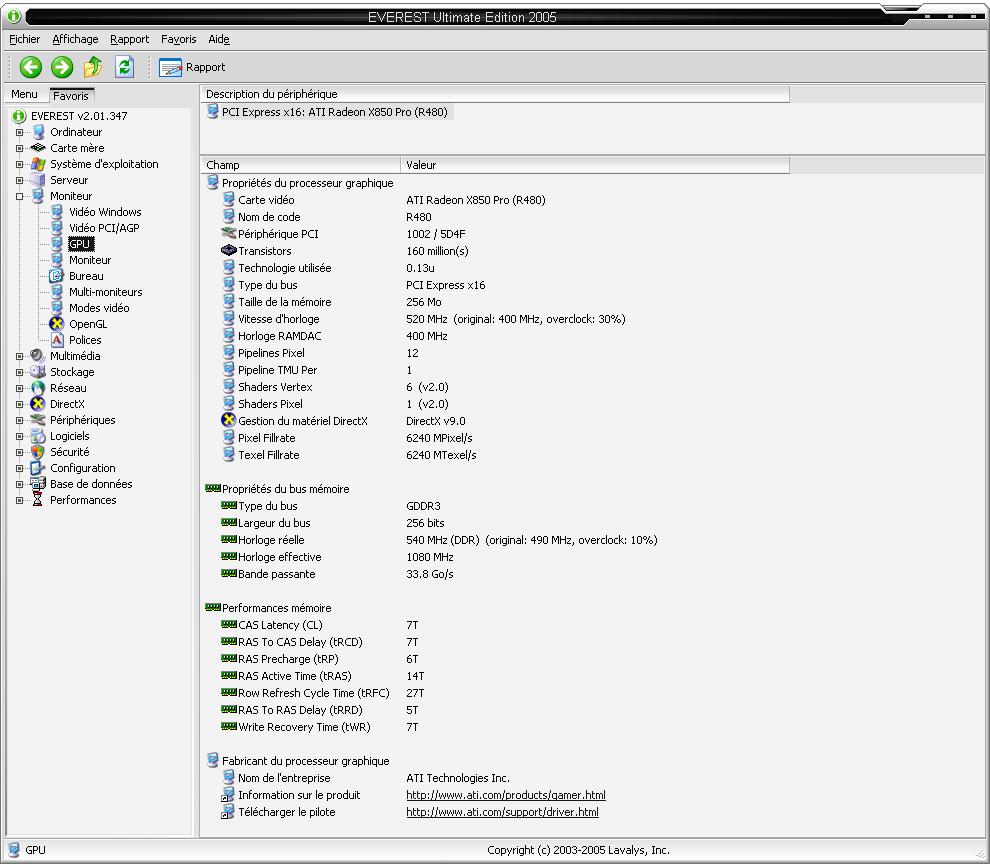Expand the Carte mère tree node
The width and height of the screenshot is (990, 864).
point(20,148)
